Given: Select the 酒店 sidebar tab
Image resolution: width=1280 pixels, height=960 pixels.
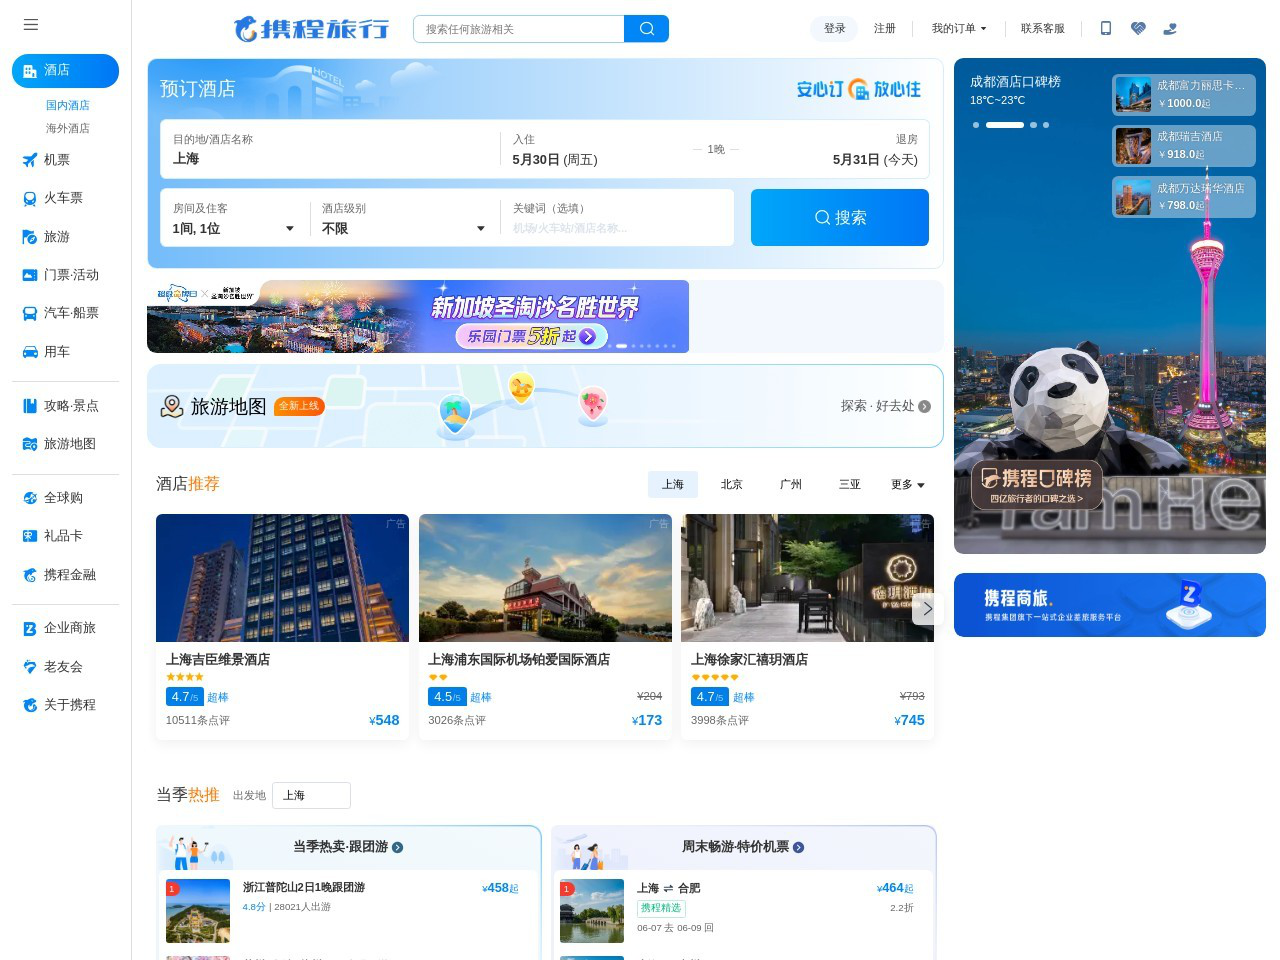Looking at the screenshot, I should pyautogui.click(x=65, y=71).
